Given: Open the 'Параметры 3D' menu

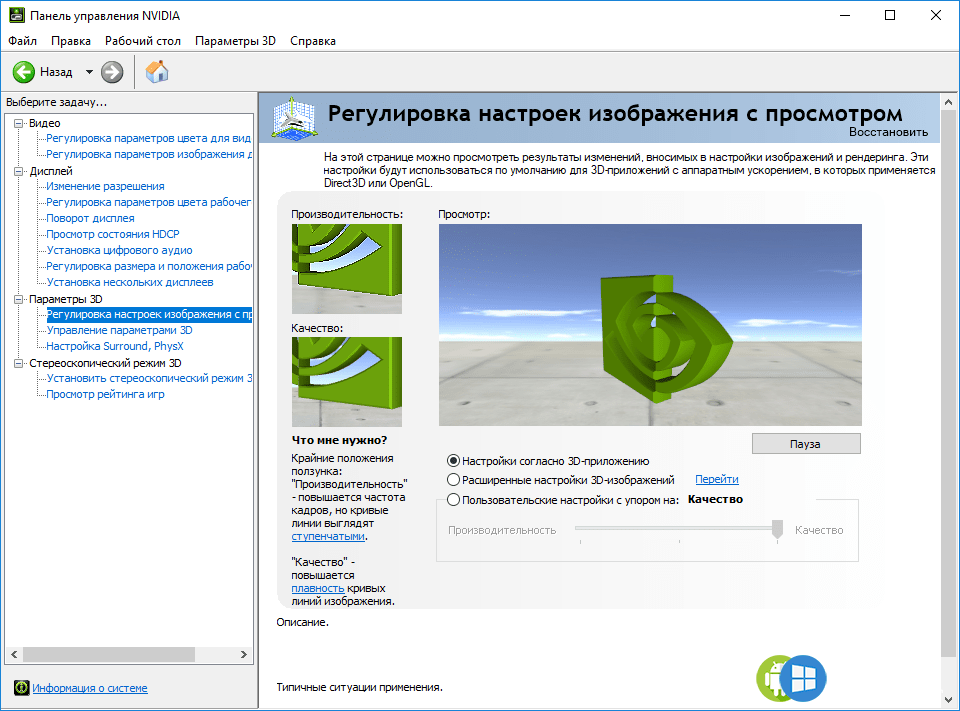Looking at the screenshot, I should click(235, 41).
